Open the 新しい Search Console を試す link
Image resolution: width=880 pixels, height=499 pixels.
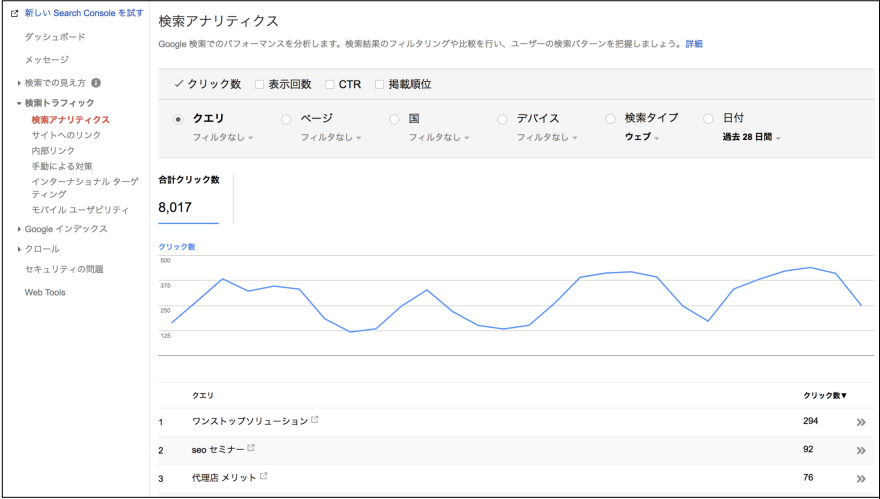(84, 13)
